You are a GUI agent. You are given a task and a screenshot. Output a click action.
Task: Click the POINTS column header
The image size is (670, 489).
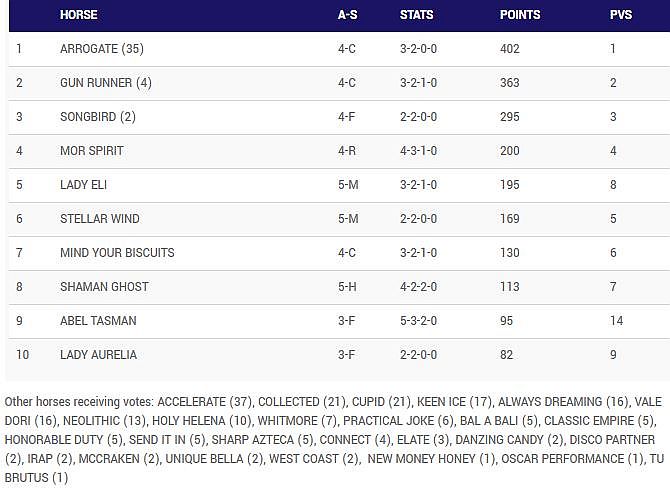pyautogui.click(x=520, y=15)
